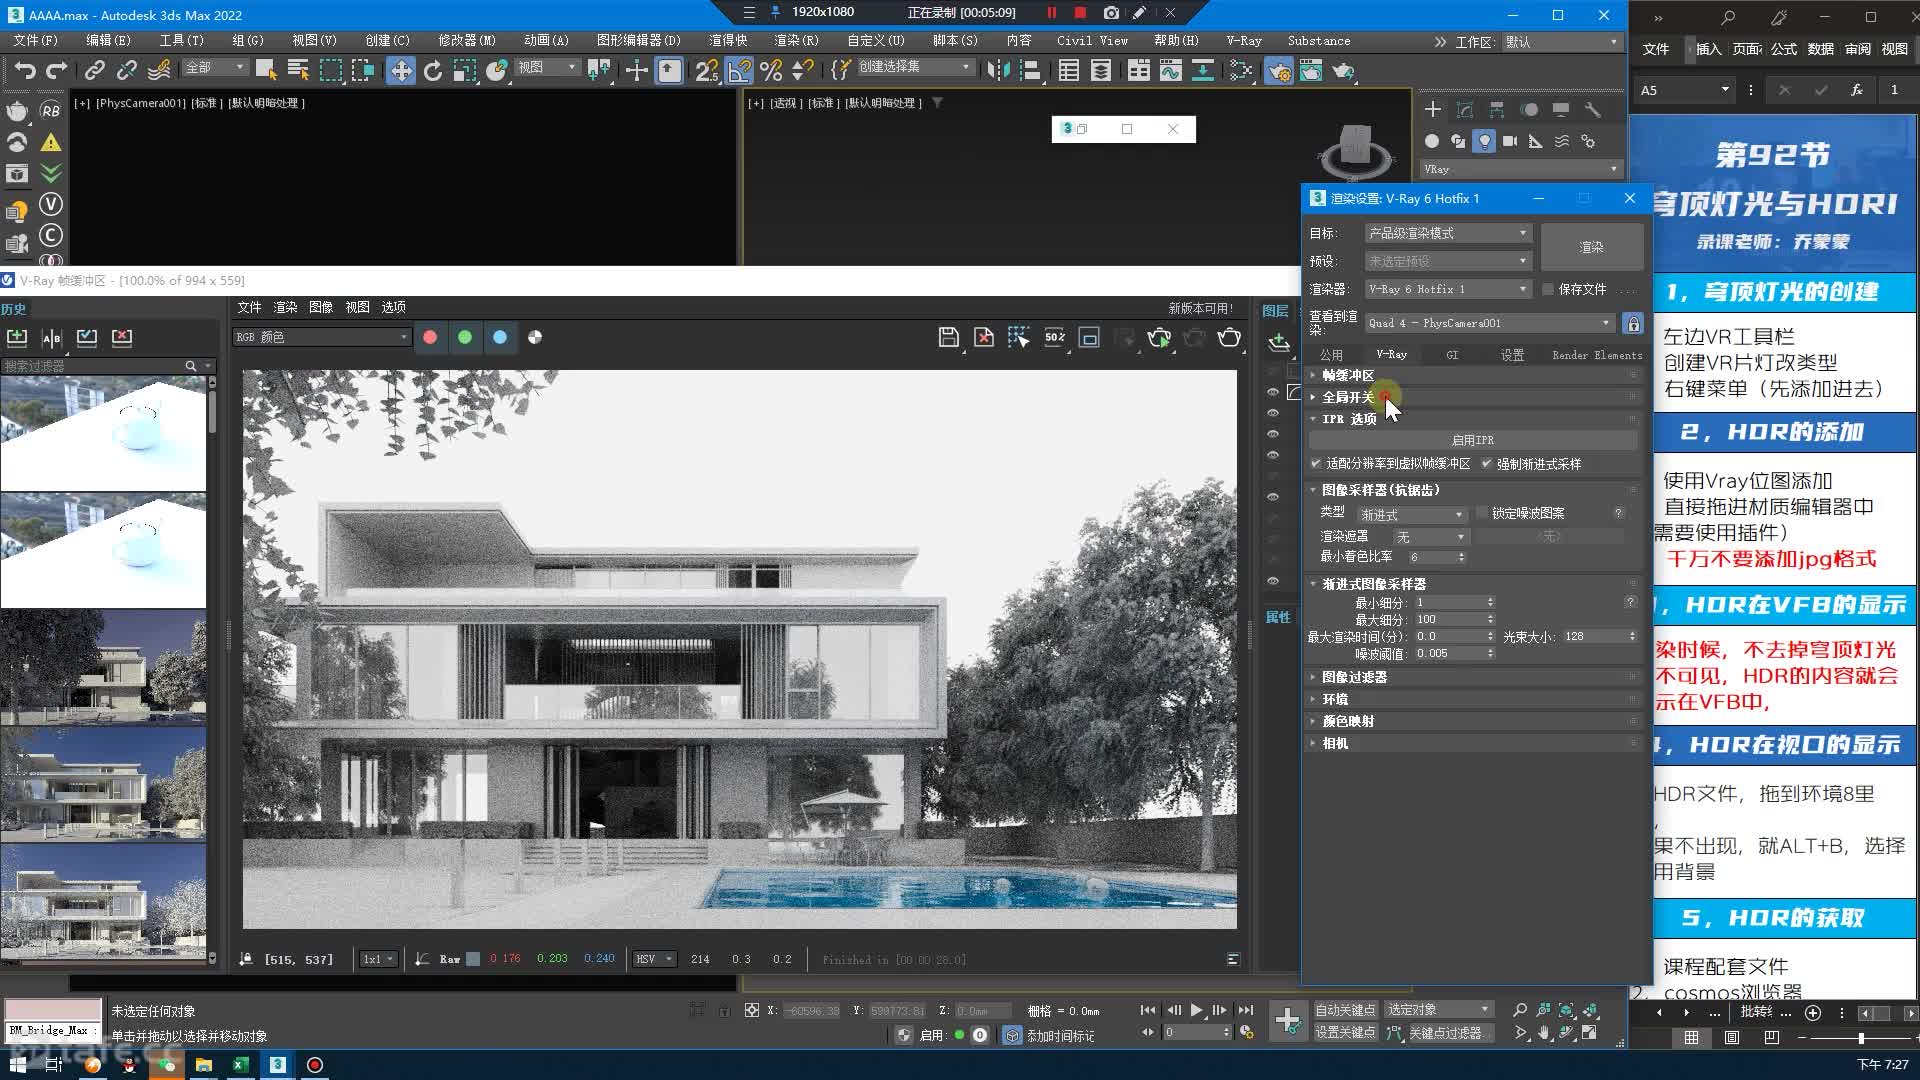1920x1080 pixels.
Task: Open the VFB 图像 menu
Action: (321, 307)
